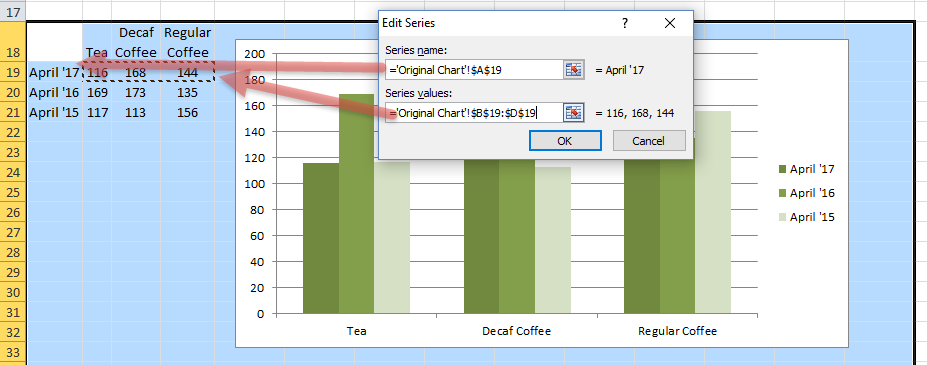Click the Decaf Coffee axis label
This screenshot has width=927, height=365.
tap(517, 331)
